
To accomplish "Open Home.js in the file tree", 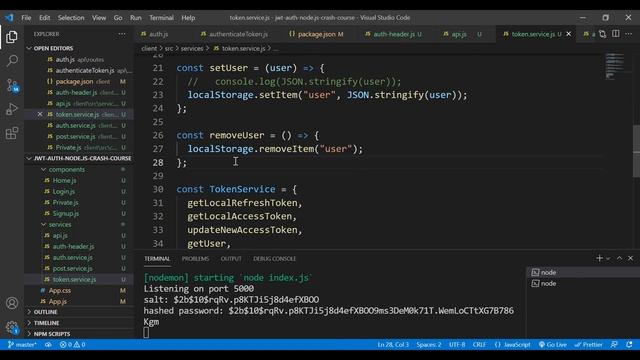I will coord(64,180).
